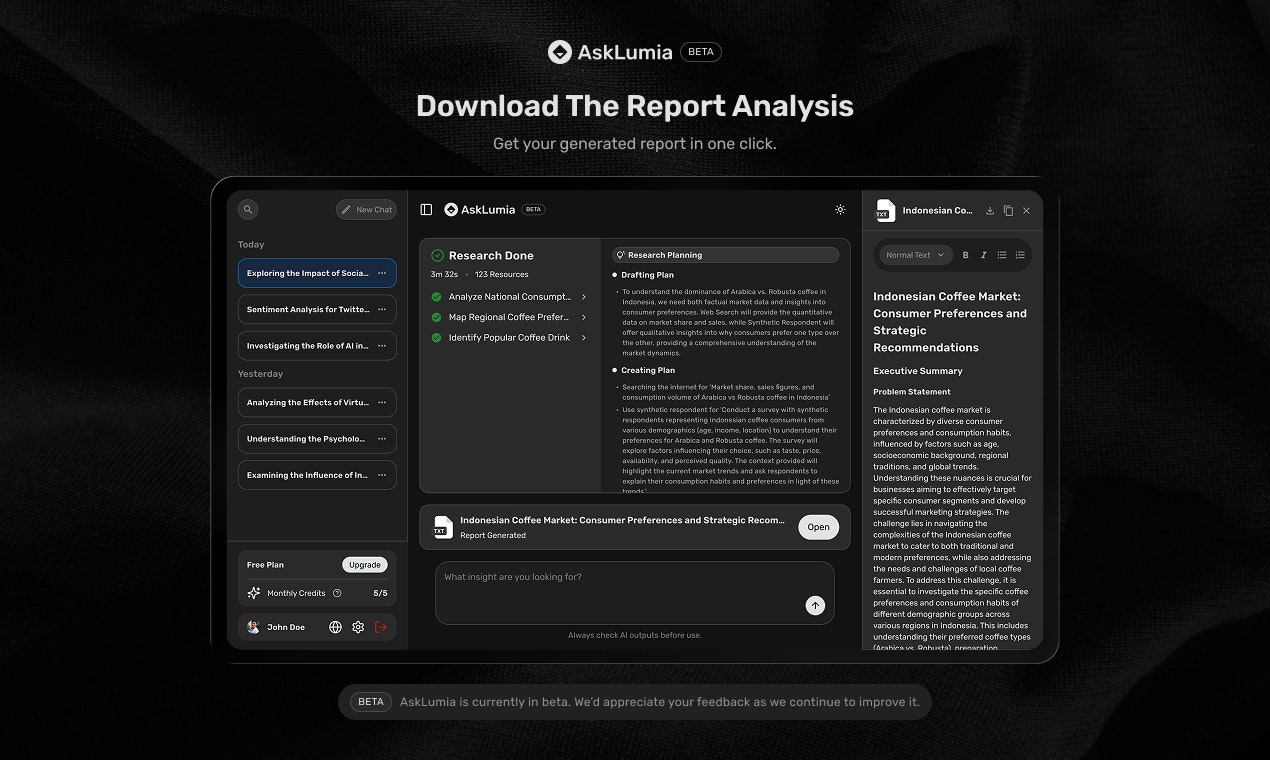Open the more menu for 'Exploring the Impact' chat
This screenshot has width=1270, height=760.
click(x=382, y=273)
